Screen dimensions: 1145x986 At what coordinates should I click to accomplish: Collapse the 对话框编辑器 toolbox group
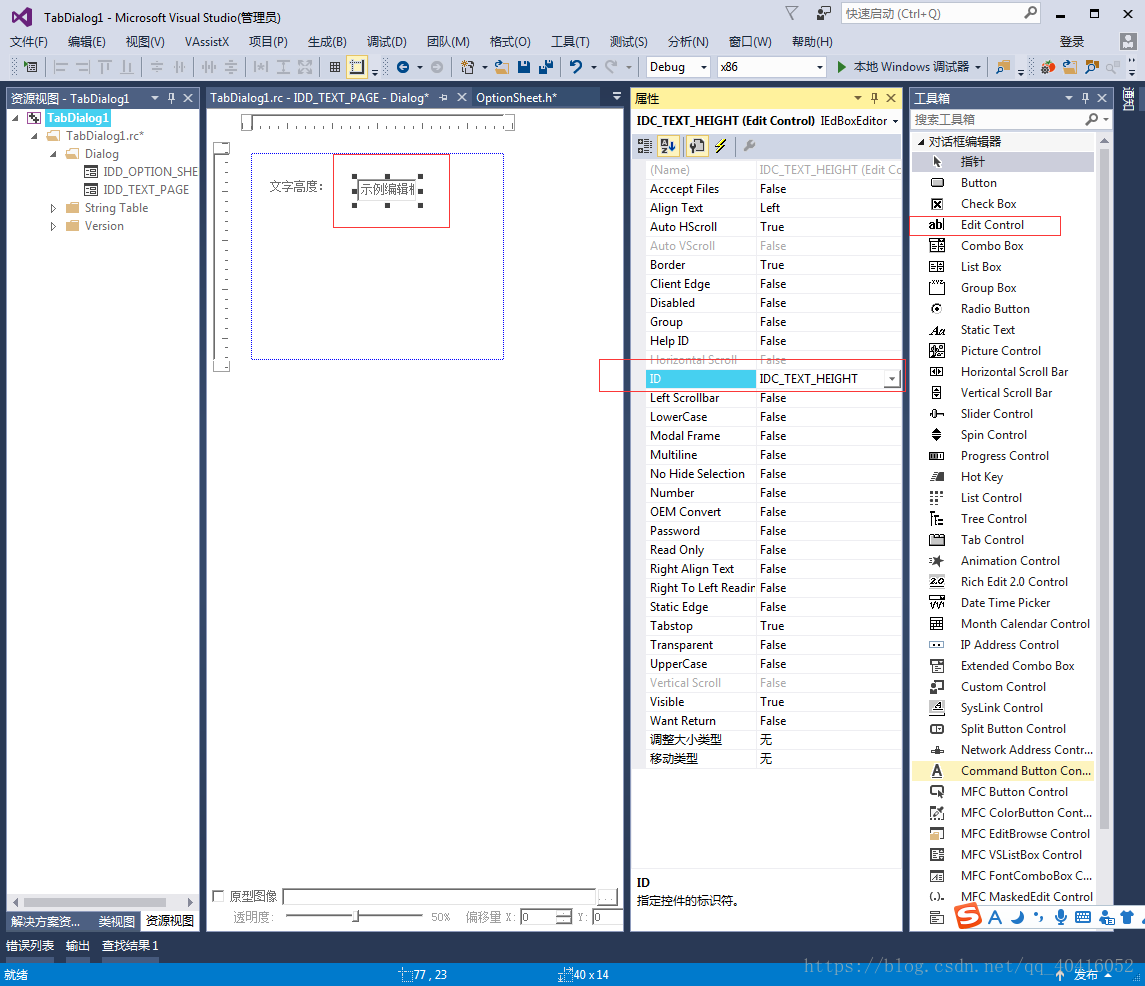click(921, 142)
